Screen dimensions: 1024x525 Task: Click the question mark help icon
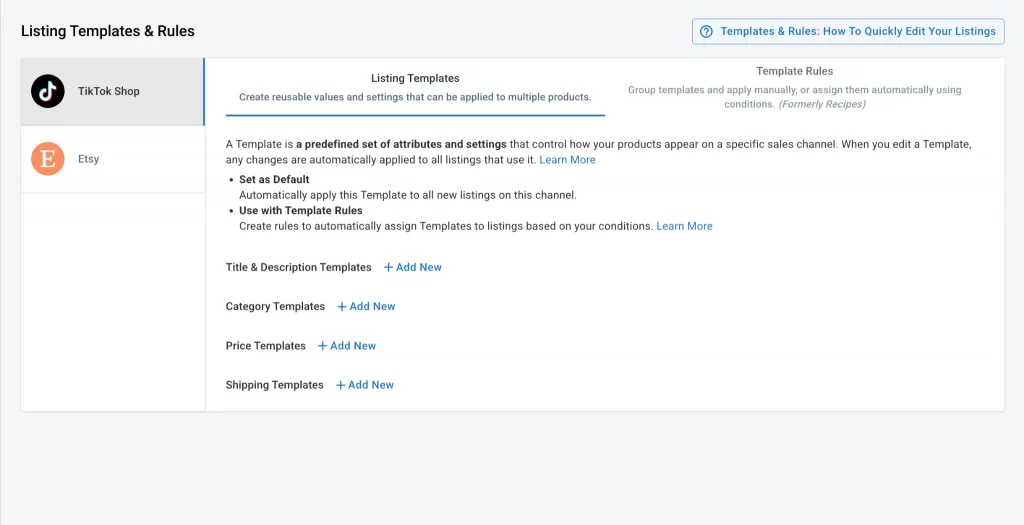point(706,31)
